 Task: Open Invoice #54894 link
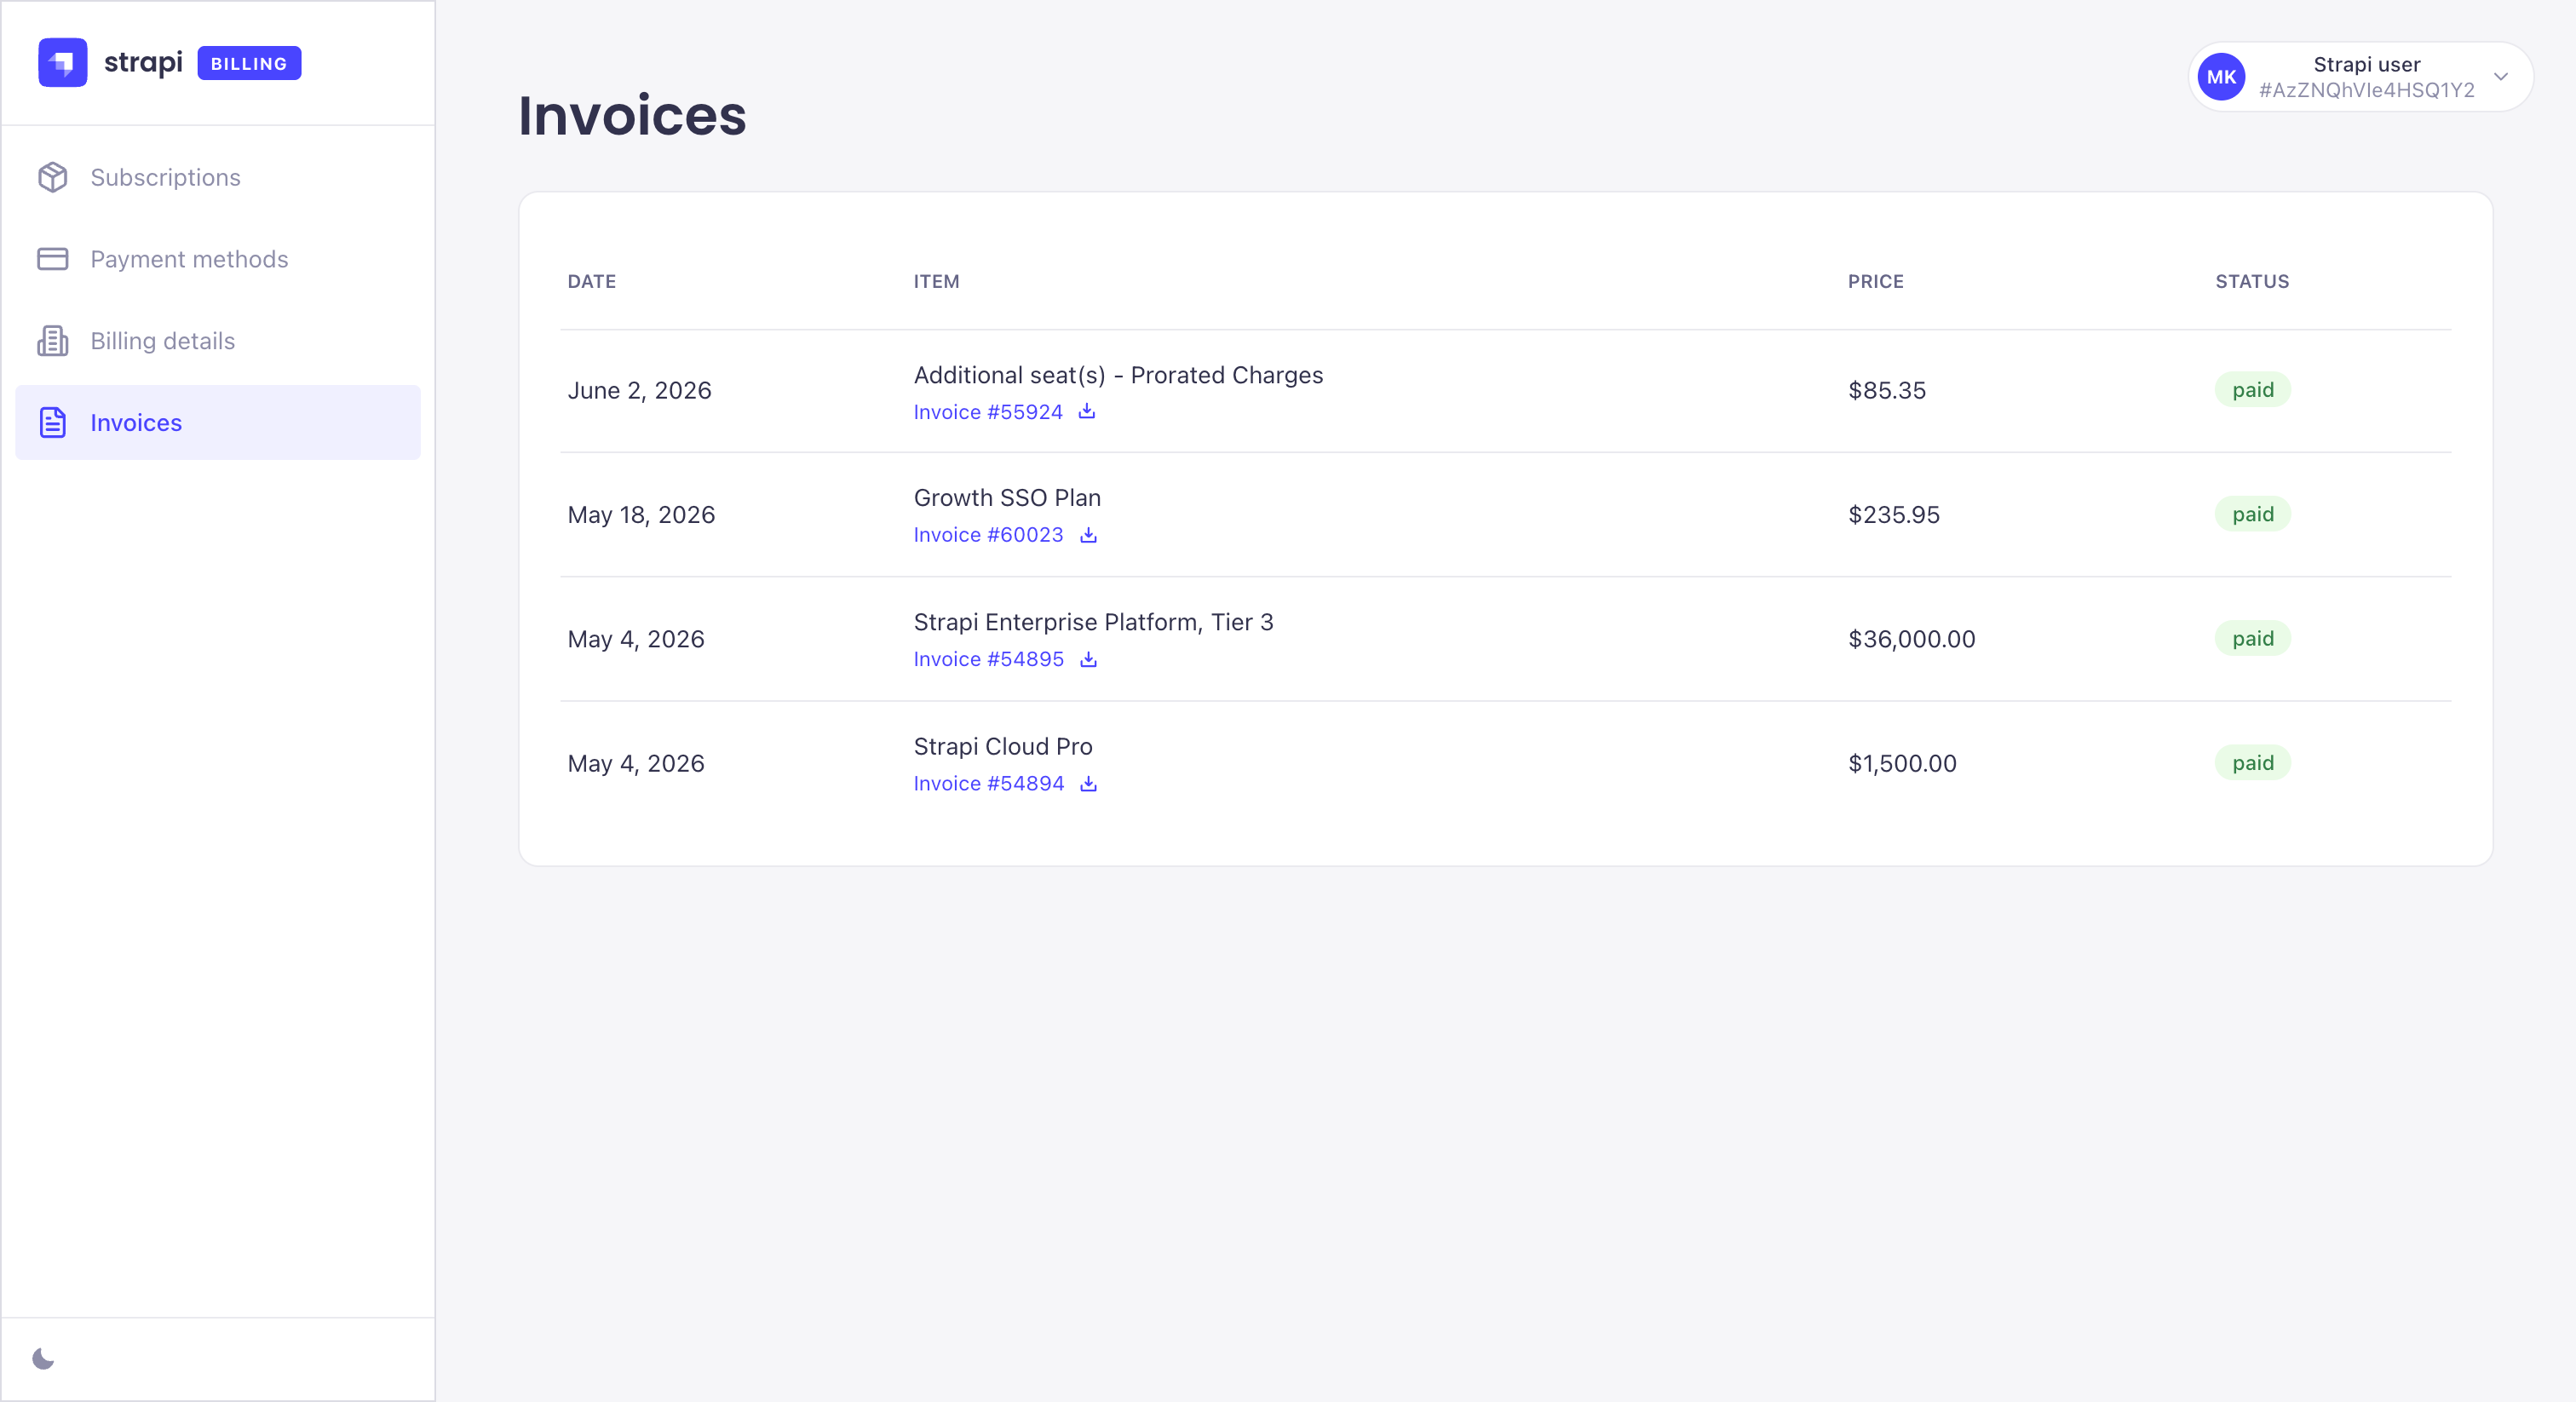[x=988, y=784]
